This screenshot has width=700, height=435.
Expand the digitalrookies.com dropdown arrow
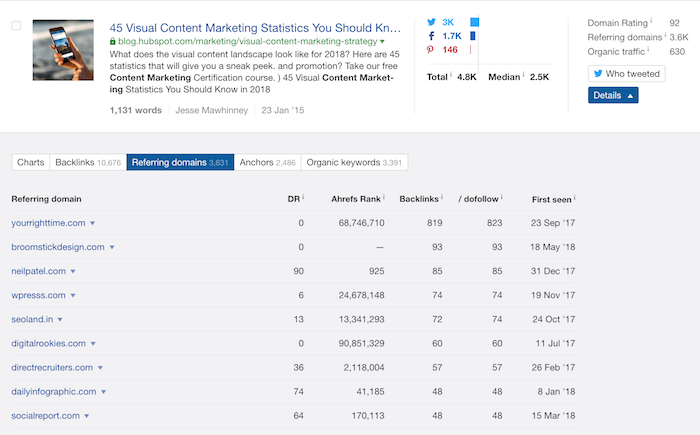point(93,343)
